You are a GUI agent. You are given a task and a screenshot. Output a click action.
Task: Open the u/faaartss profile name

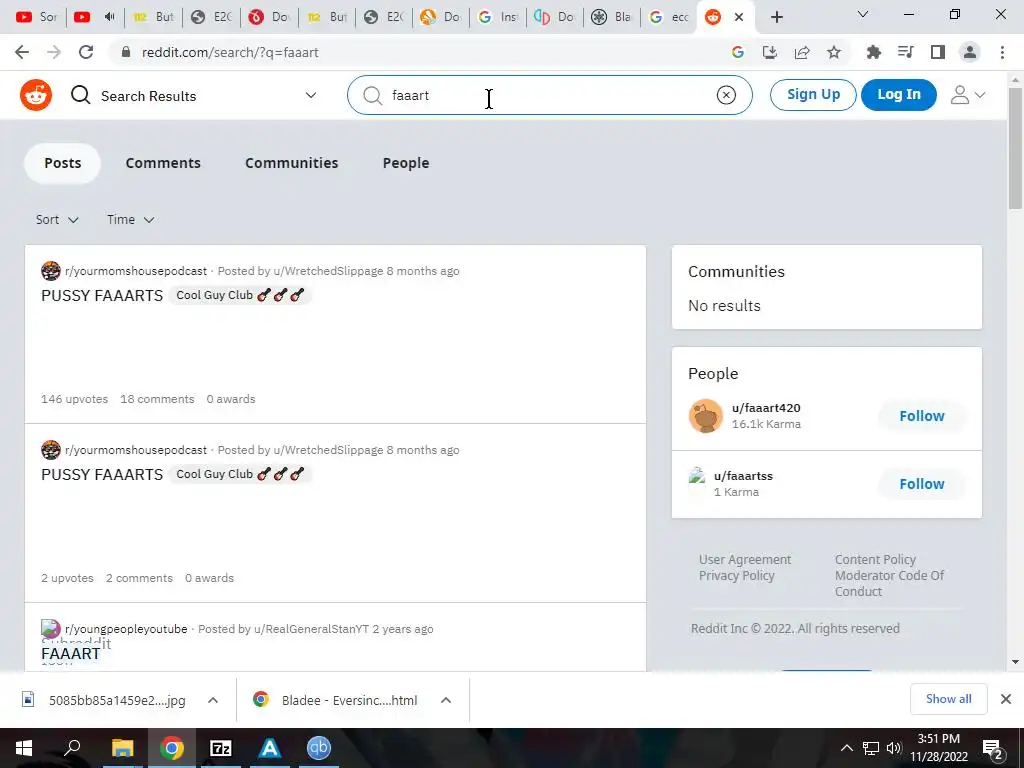pyautogui.click(x=743, y=476)
